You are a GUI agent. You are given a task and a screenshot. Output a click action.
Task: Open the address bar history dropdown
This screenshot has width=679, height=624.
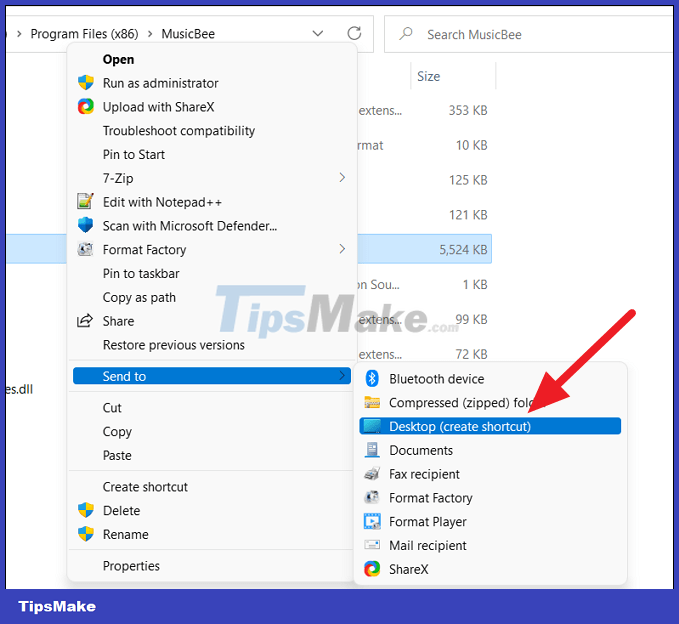point(318,33)
